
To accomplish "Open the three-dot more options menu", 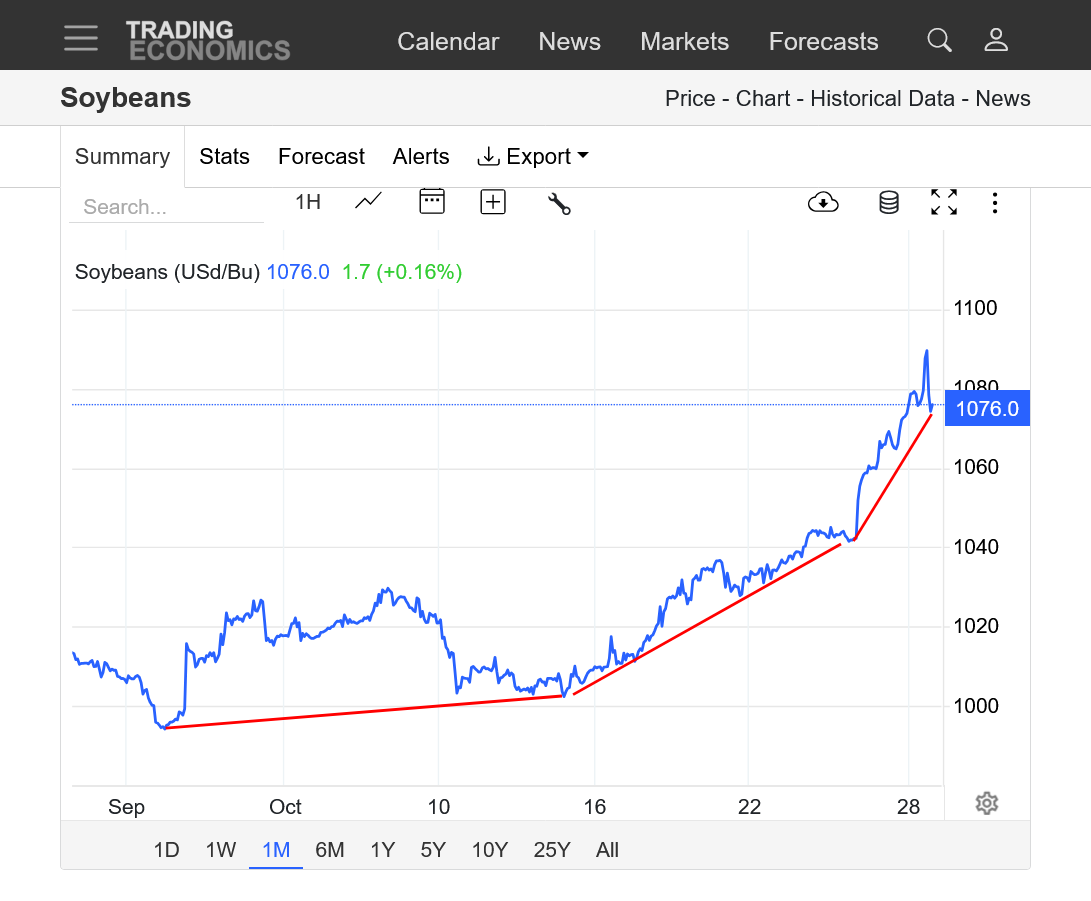I will pyautogui.click(x=994, y=203).
